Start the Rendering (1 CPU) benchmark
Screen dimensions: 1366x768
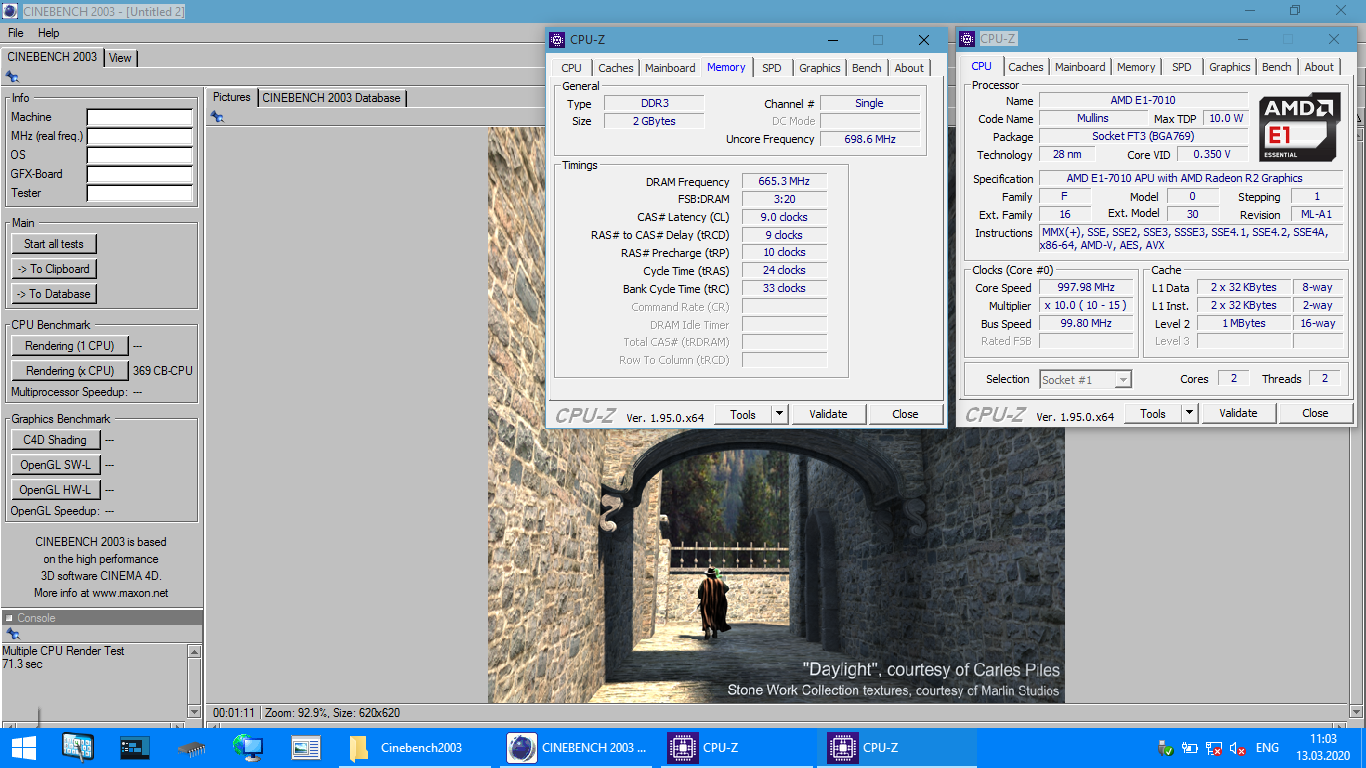(x=70, y=346)
